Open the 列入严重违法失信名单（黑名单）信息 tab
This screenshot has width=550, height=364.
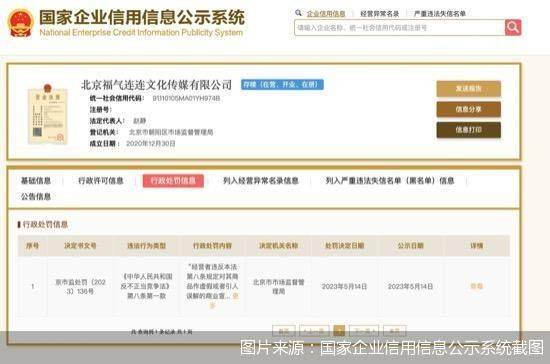(390, 181)
